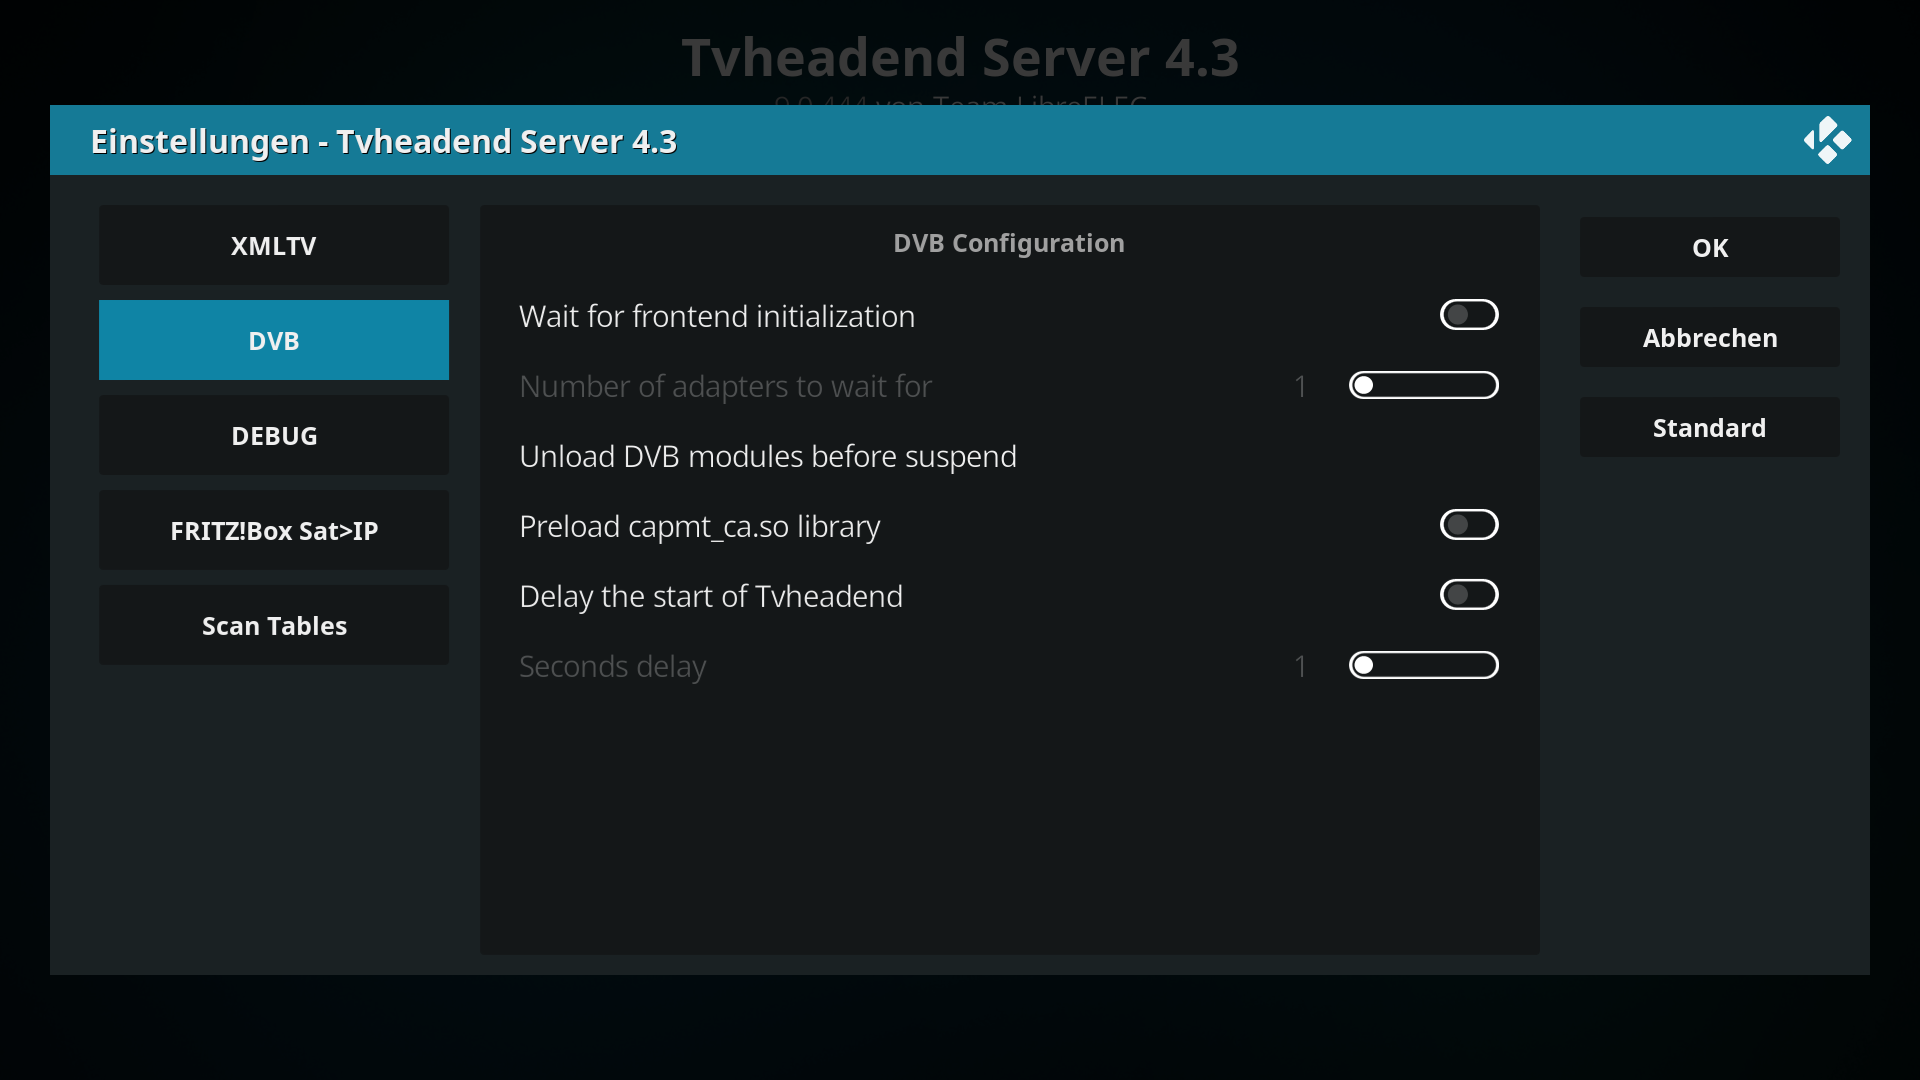Click the Number of adapters to wait for label
This screenshot has width=1920, height=1080.
(725, 386)
